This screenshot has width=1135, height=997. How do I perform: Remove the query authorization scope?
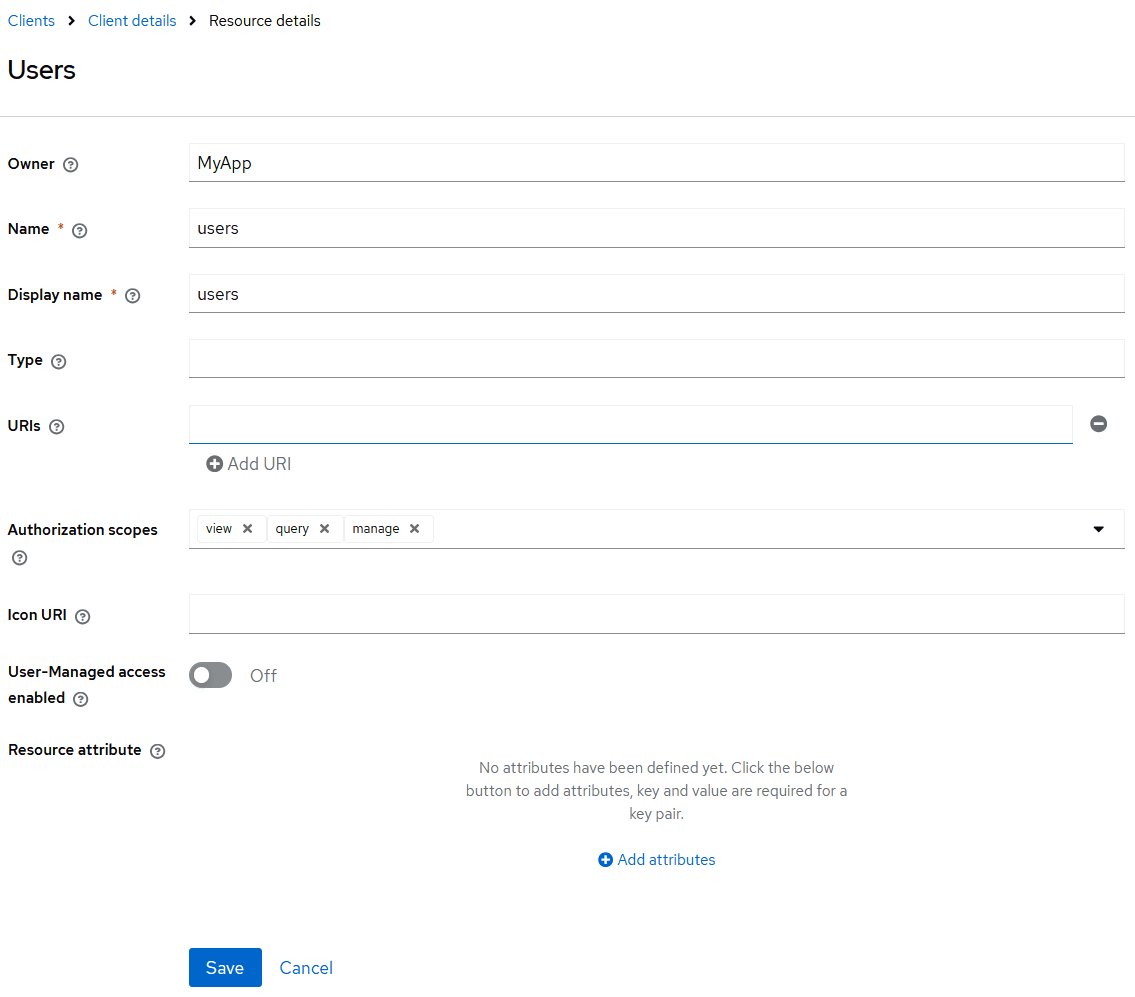323,528
